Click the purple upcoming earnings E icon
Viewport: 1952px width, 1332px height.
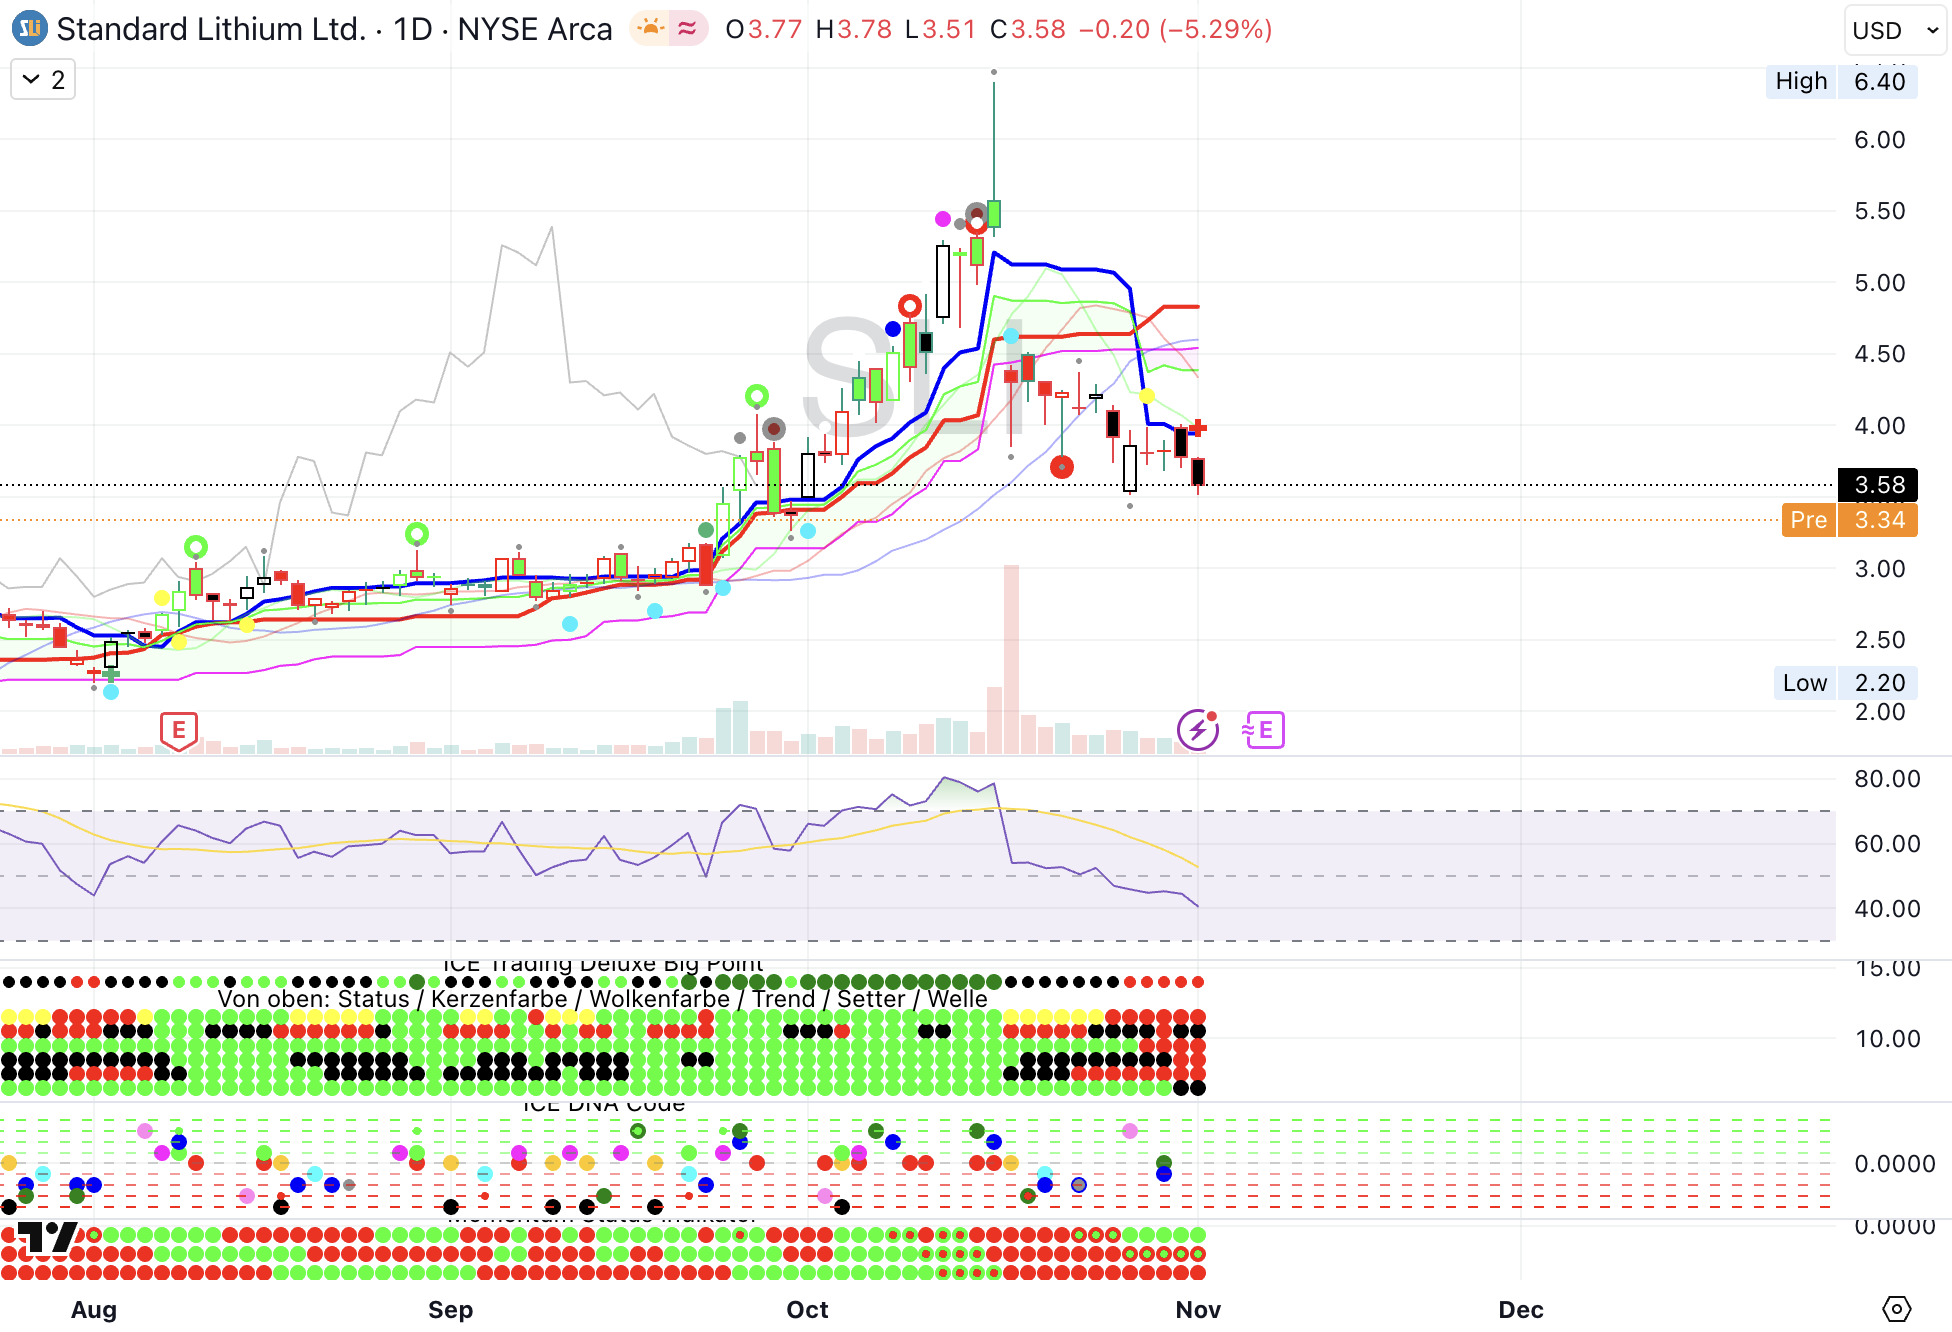click(x=1264, y=730)
